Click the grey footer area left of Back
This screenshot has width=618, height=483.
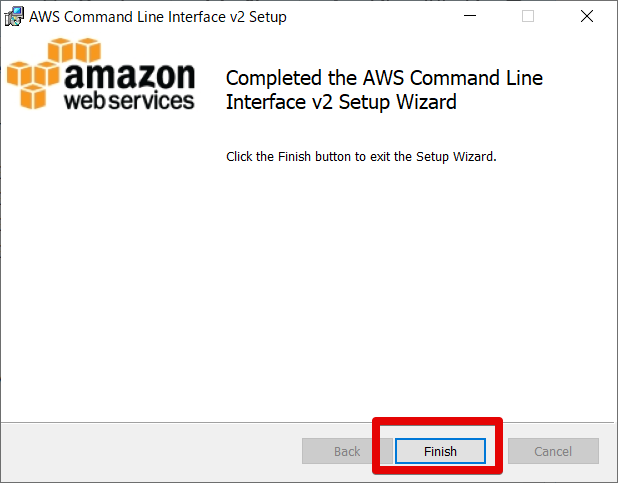(x=150, y=451)
